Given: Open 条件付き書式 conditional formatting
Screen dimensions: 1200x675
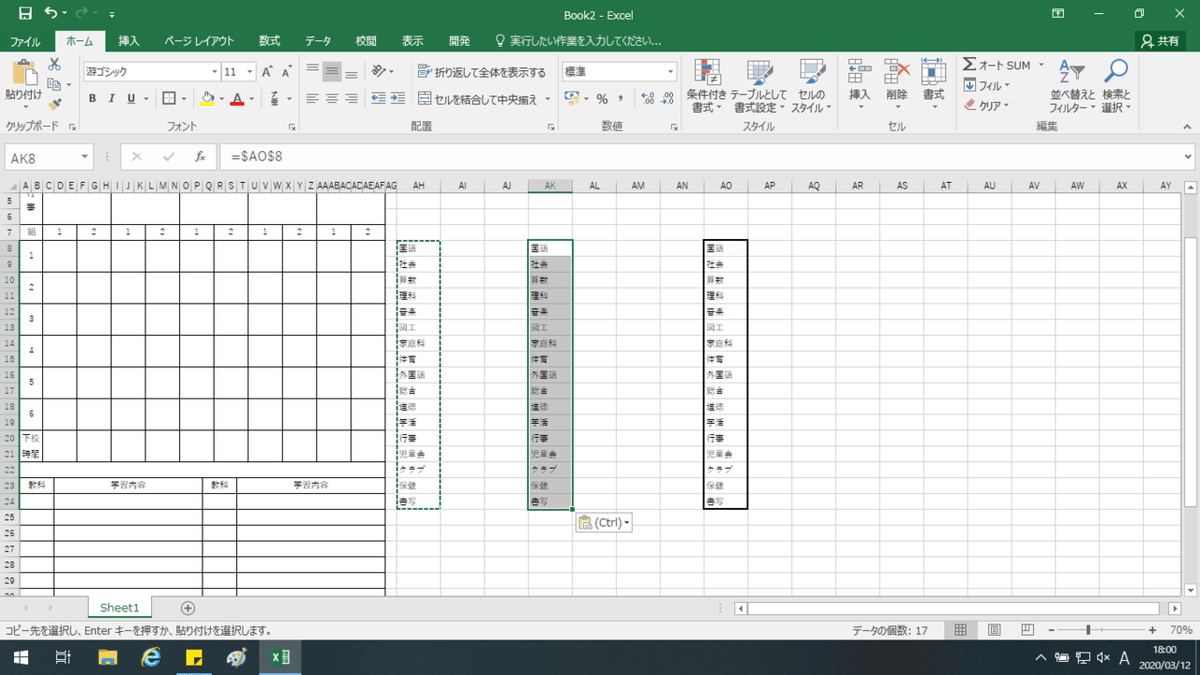Looking at the screenshot, I should point(706,85).
